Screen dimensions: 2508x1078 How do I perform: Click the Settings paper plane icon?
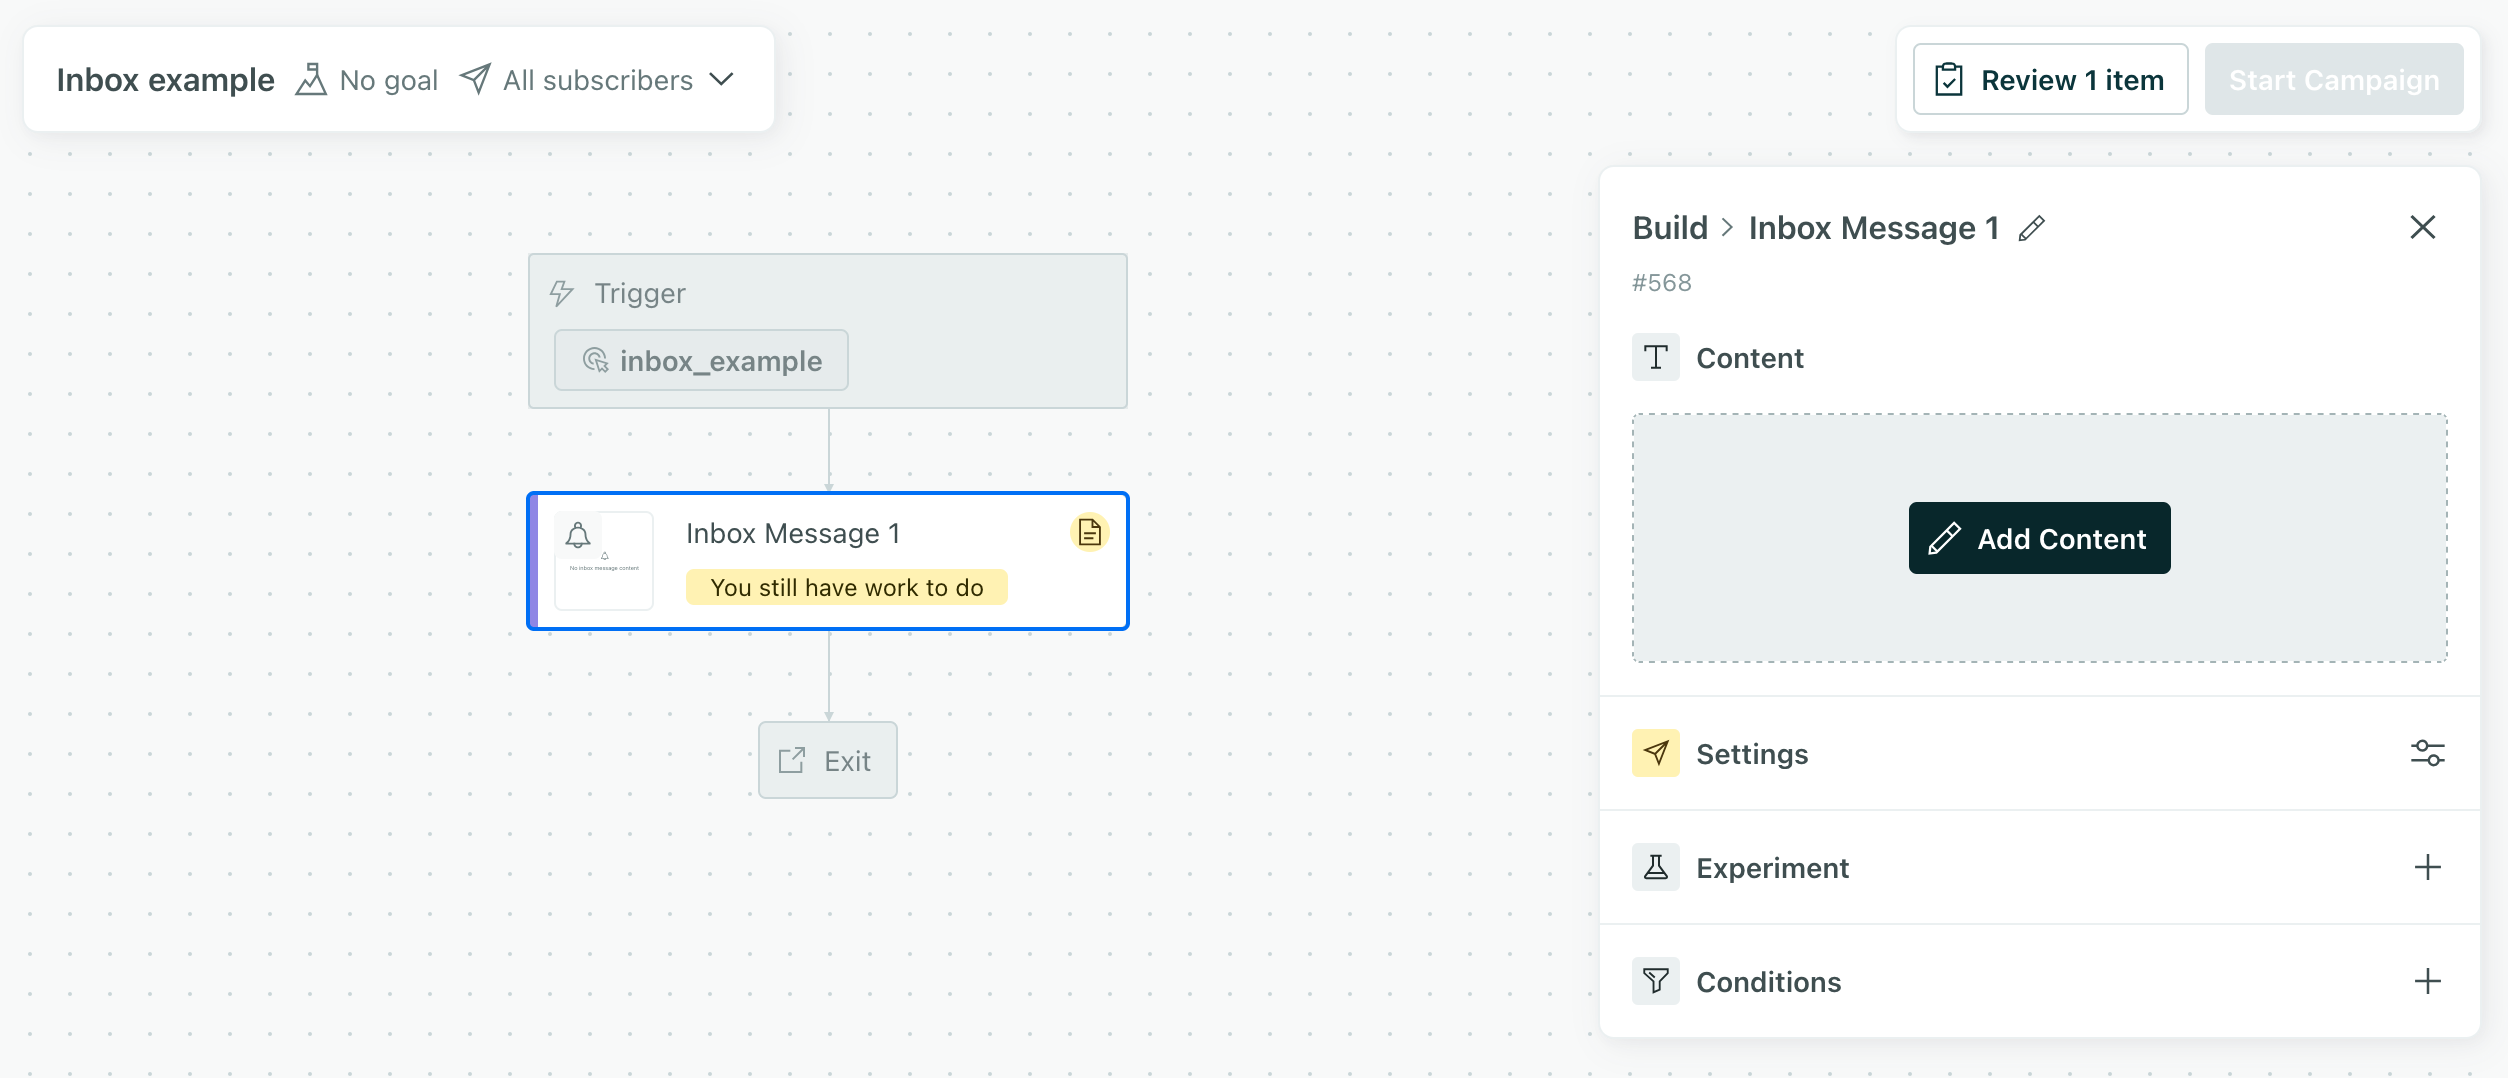click(1656, 754)
